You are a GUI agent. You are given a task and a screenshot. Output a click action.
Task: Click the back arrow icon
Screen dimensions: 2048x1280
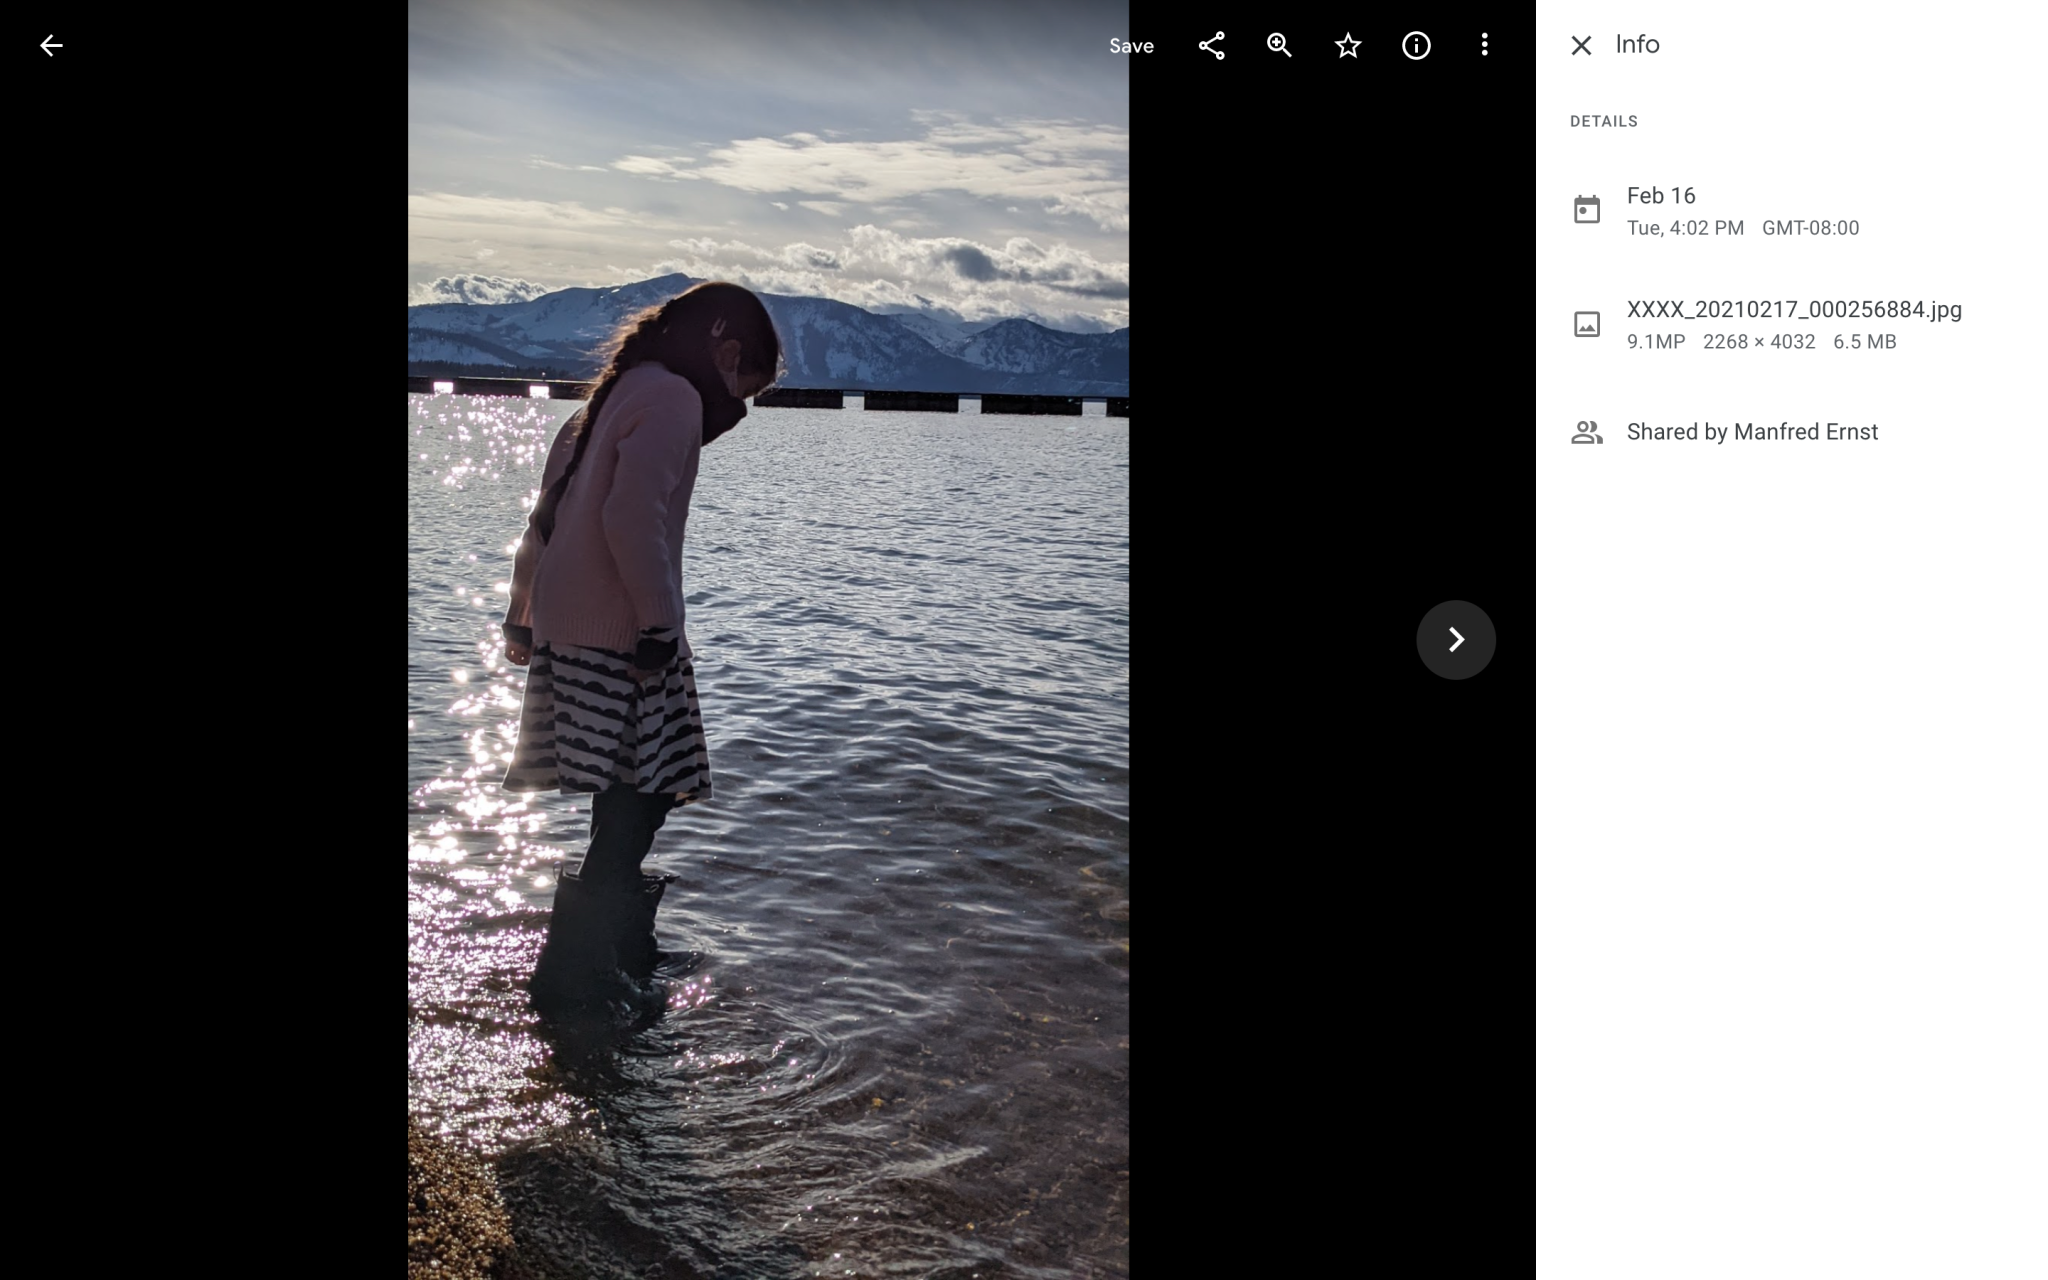pos(52,44)
